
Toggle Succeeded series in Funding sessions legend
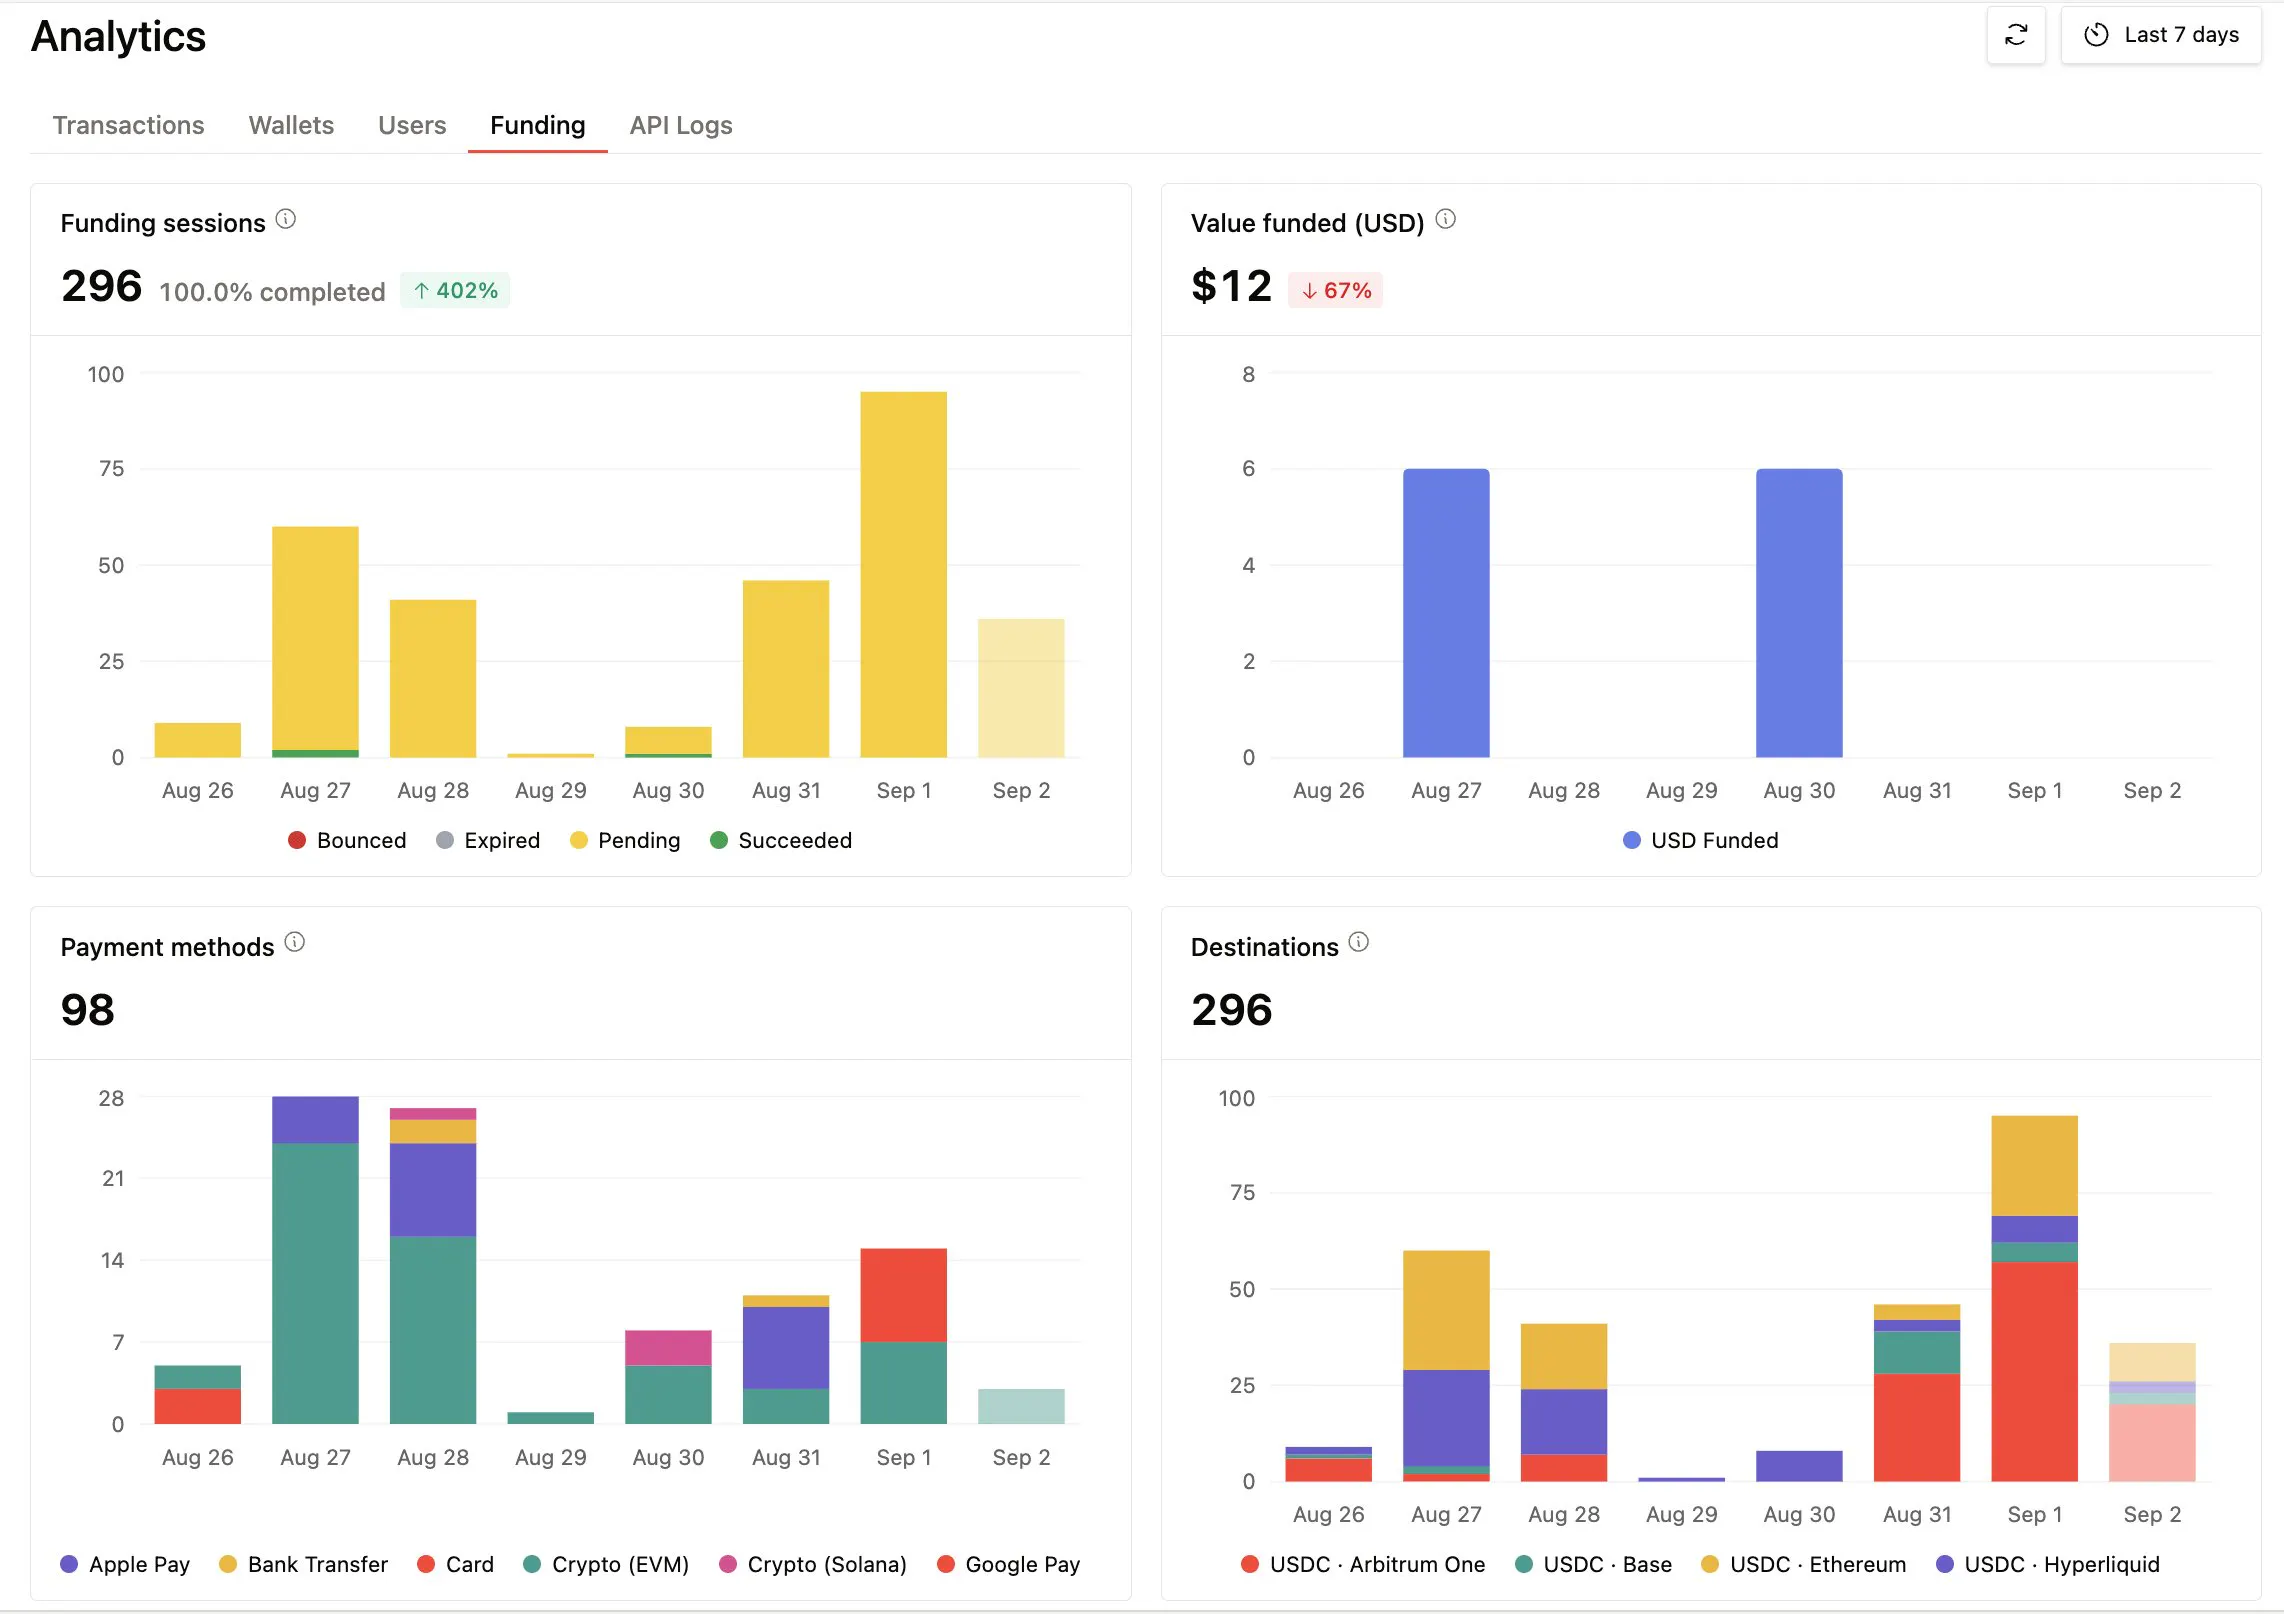pos(781,840)
